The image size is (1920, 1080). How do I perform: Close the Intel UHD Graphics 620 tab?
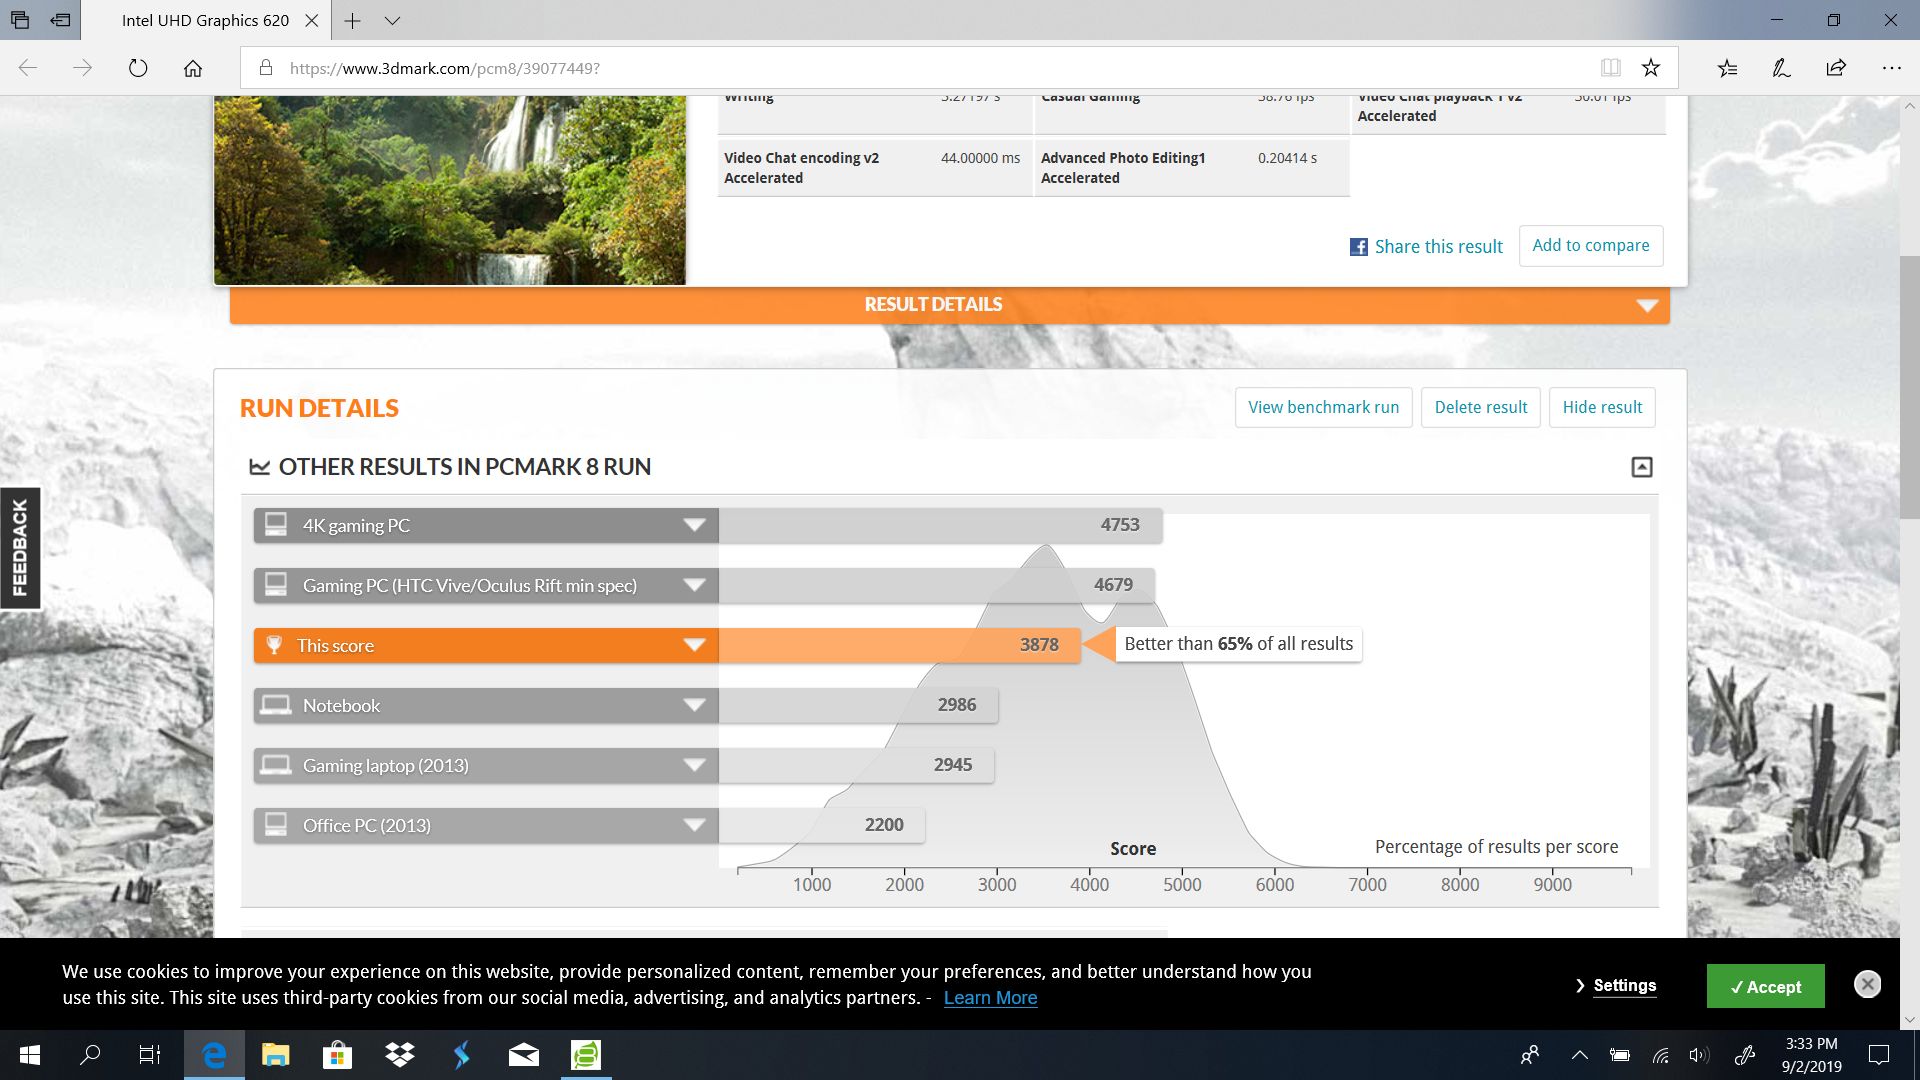pyautogui.click(x=312, y=20)
